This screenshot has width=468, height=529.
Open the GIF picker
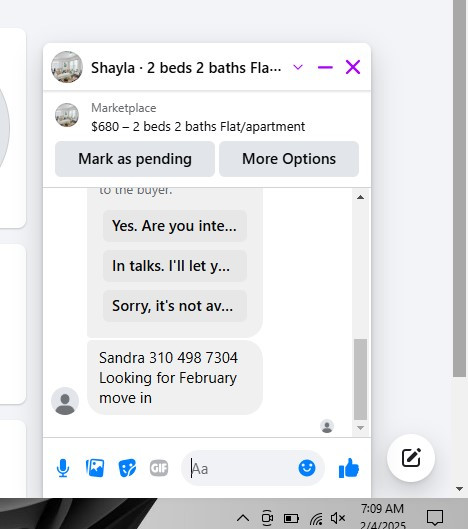(x=159, y=468)
